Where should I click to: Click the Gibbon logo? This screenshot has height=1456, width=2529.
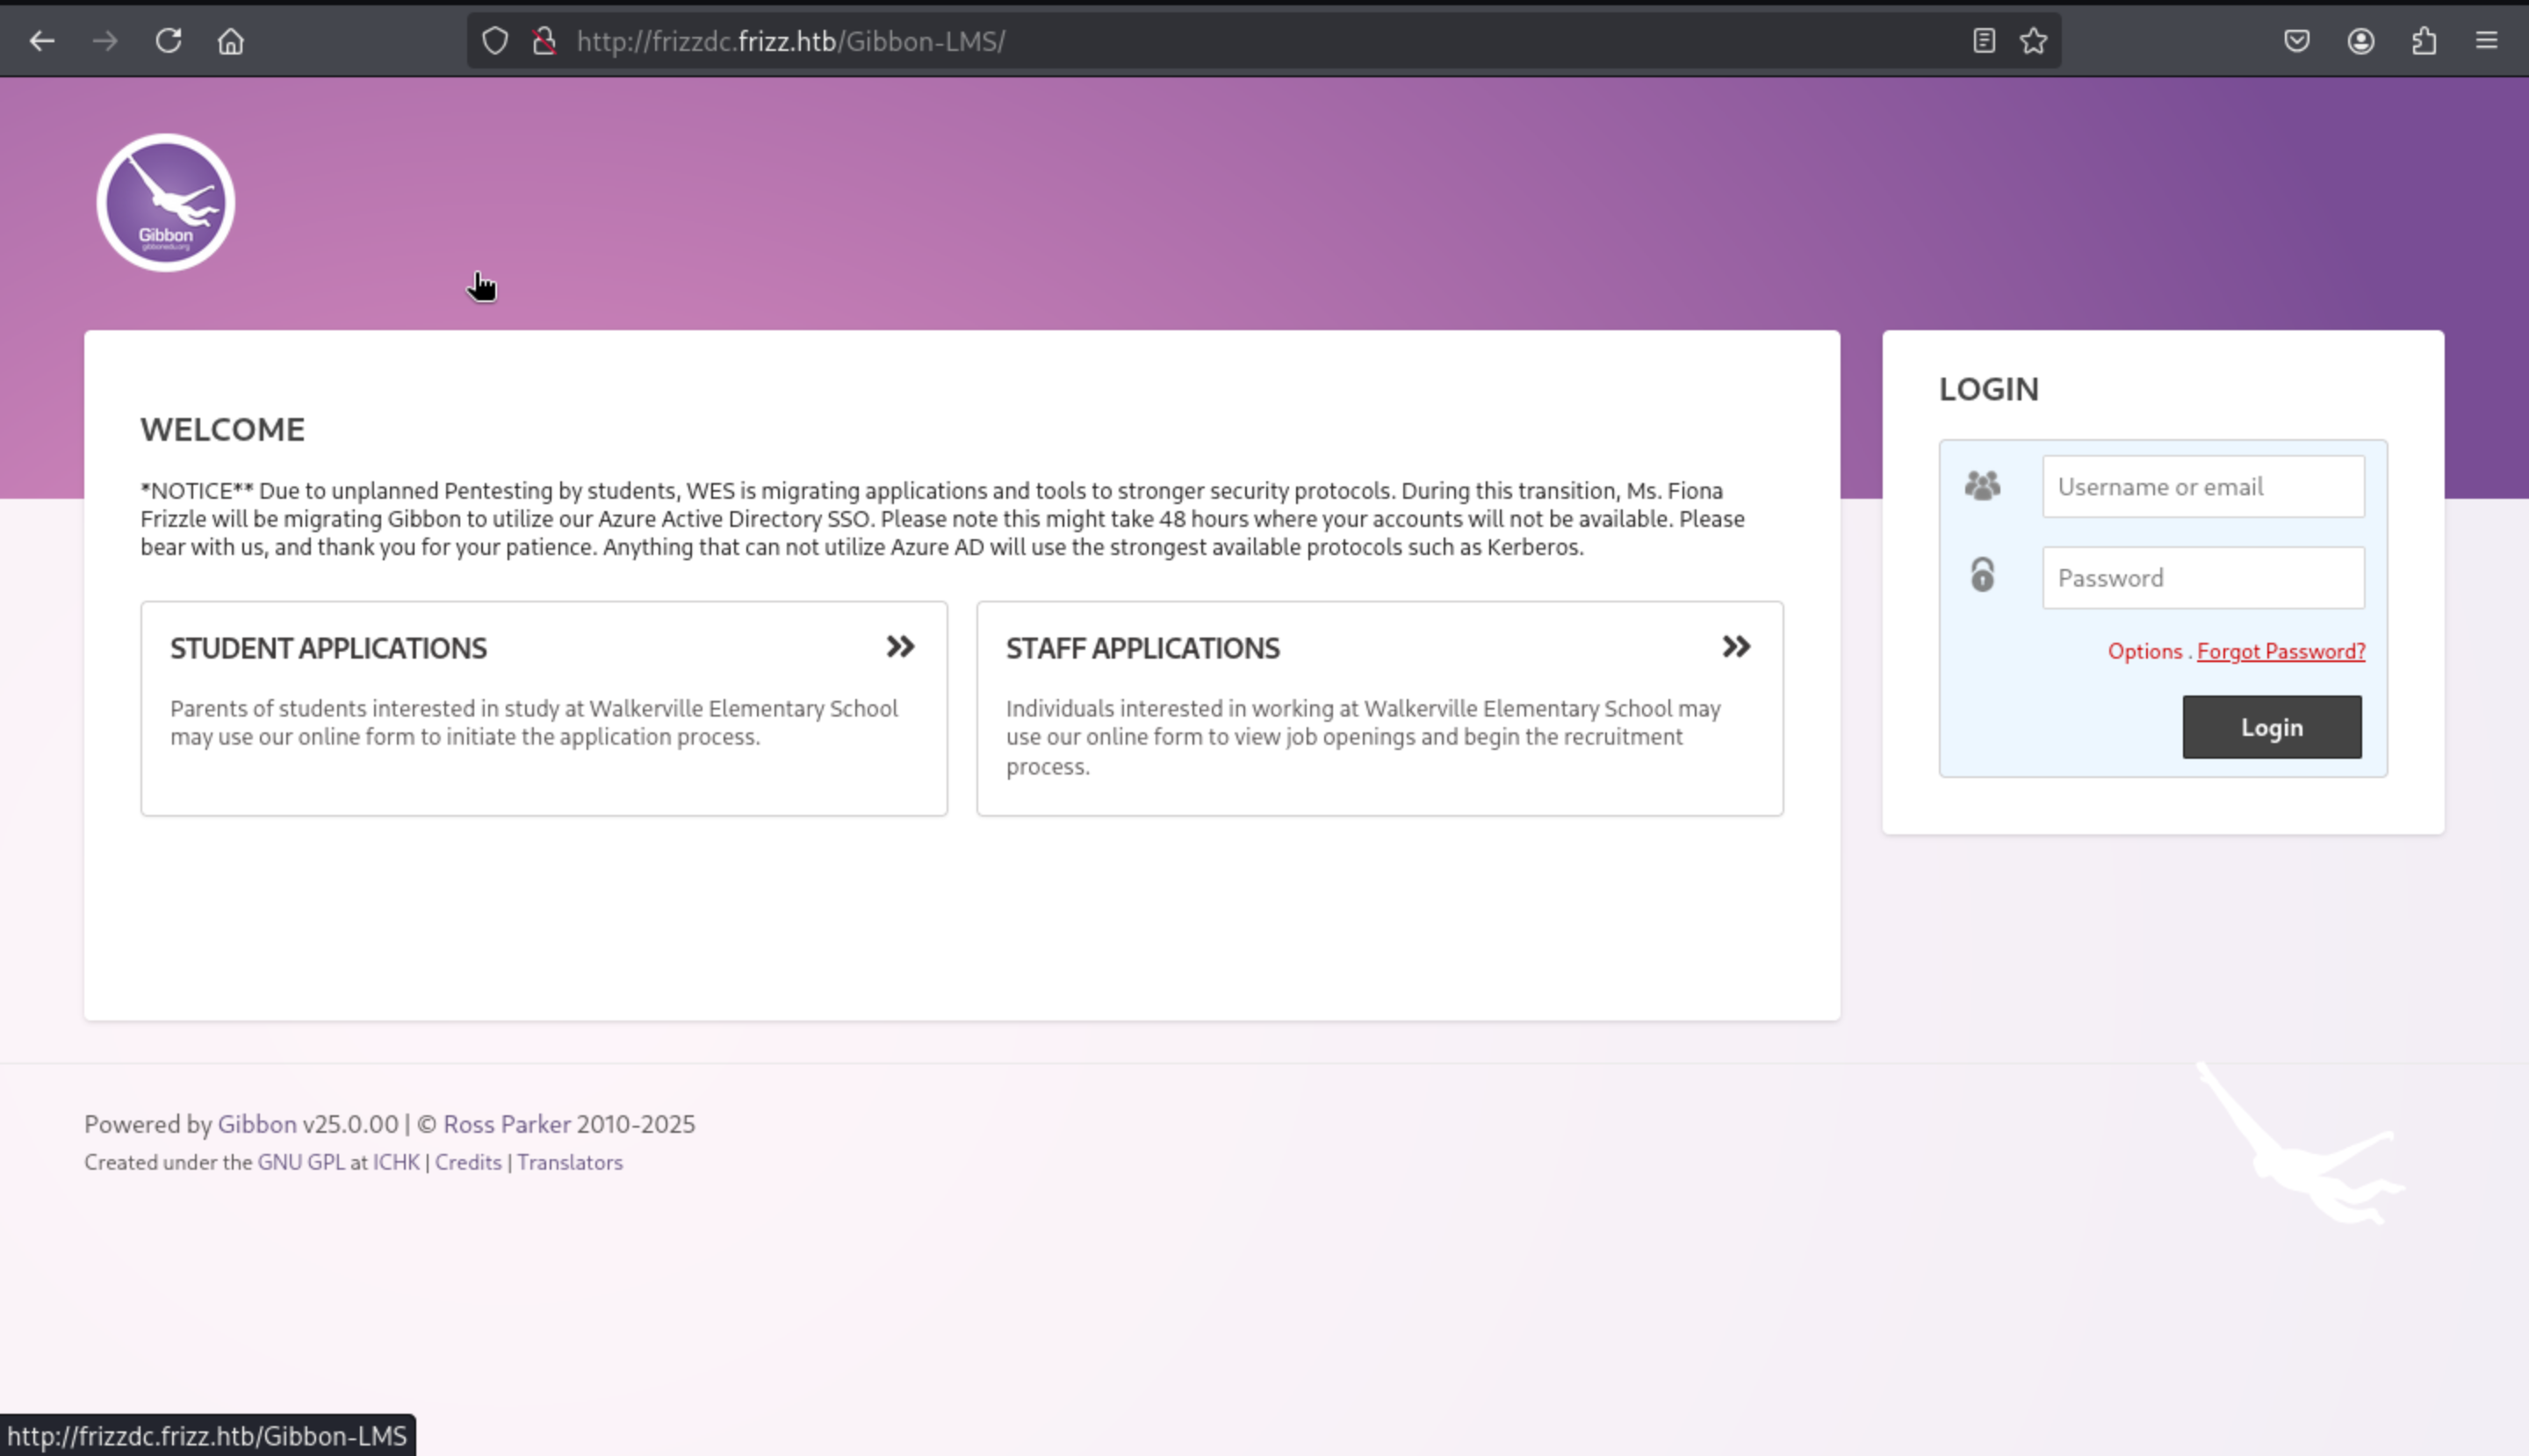(x=166, y=203)
